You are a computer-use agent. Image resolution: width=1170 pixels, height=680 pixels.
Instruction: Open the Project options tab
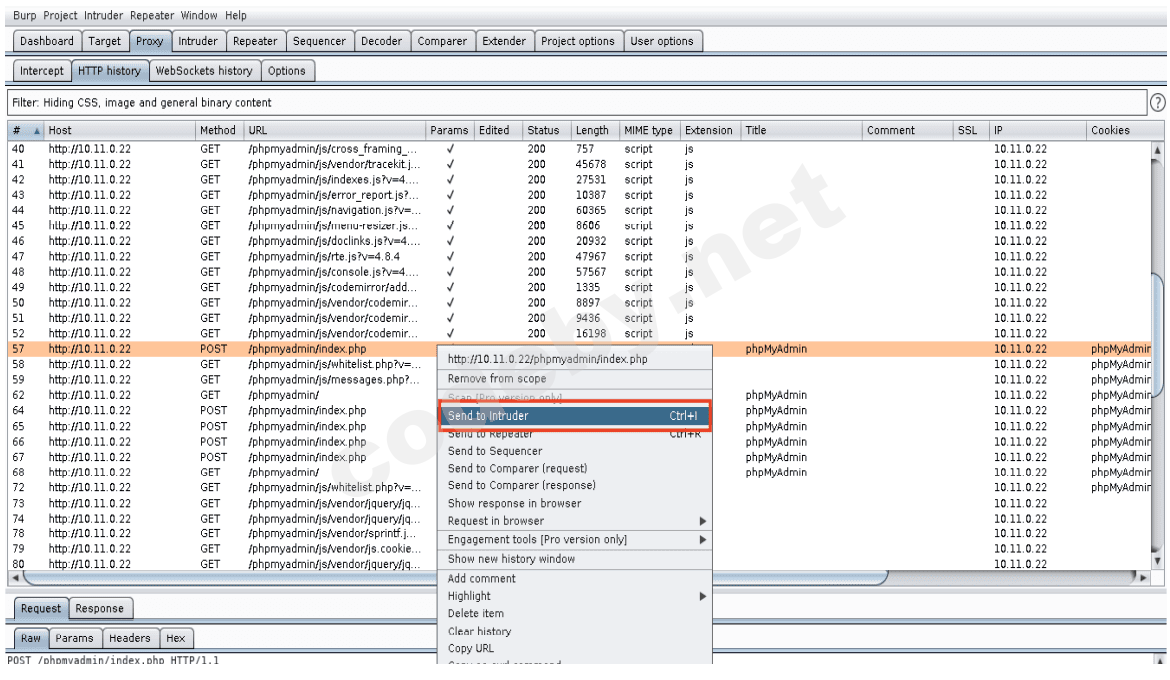point(578,41)
